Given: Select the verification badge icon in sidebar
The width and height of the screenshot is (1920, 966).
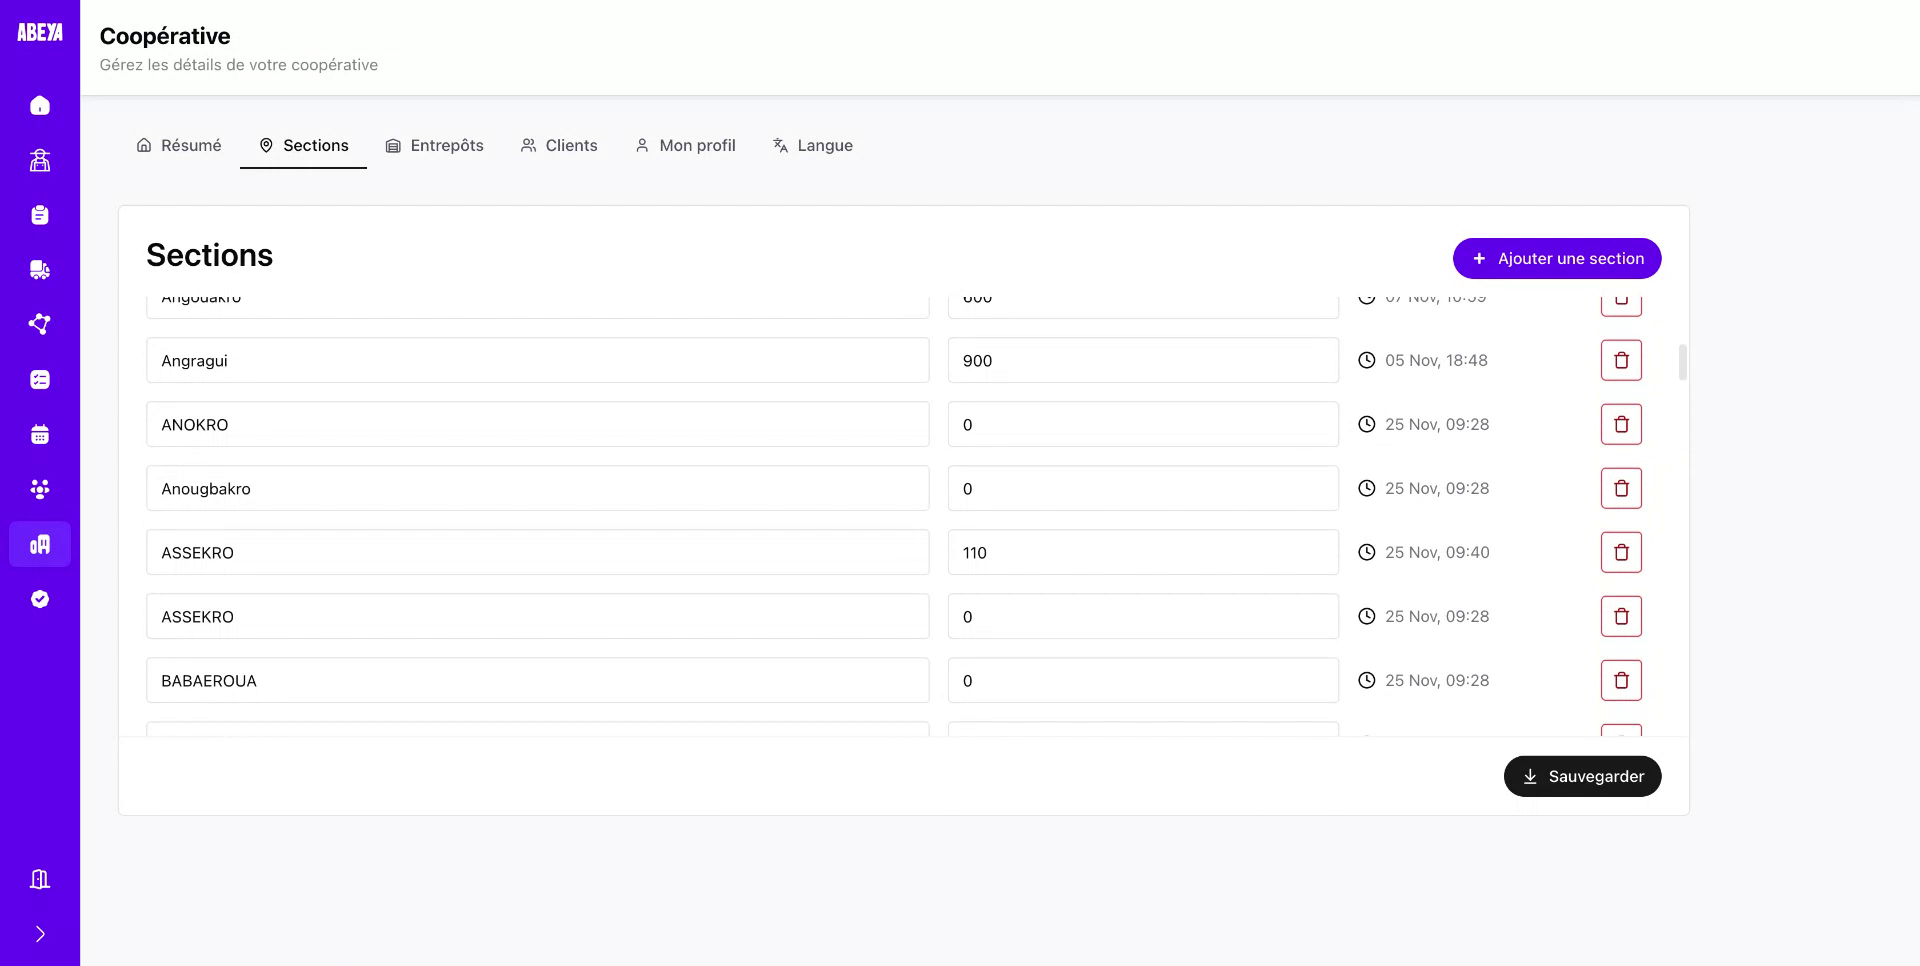Looking at the screenshot, I should [x=39, y=598].
